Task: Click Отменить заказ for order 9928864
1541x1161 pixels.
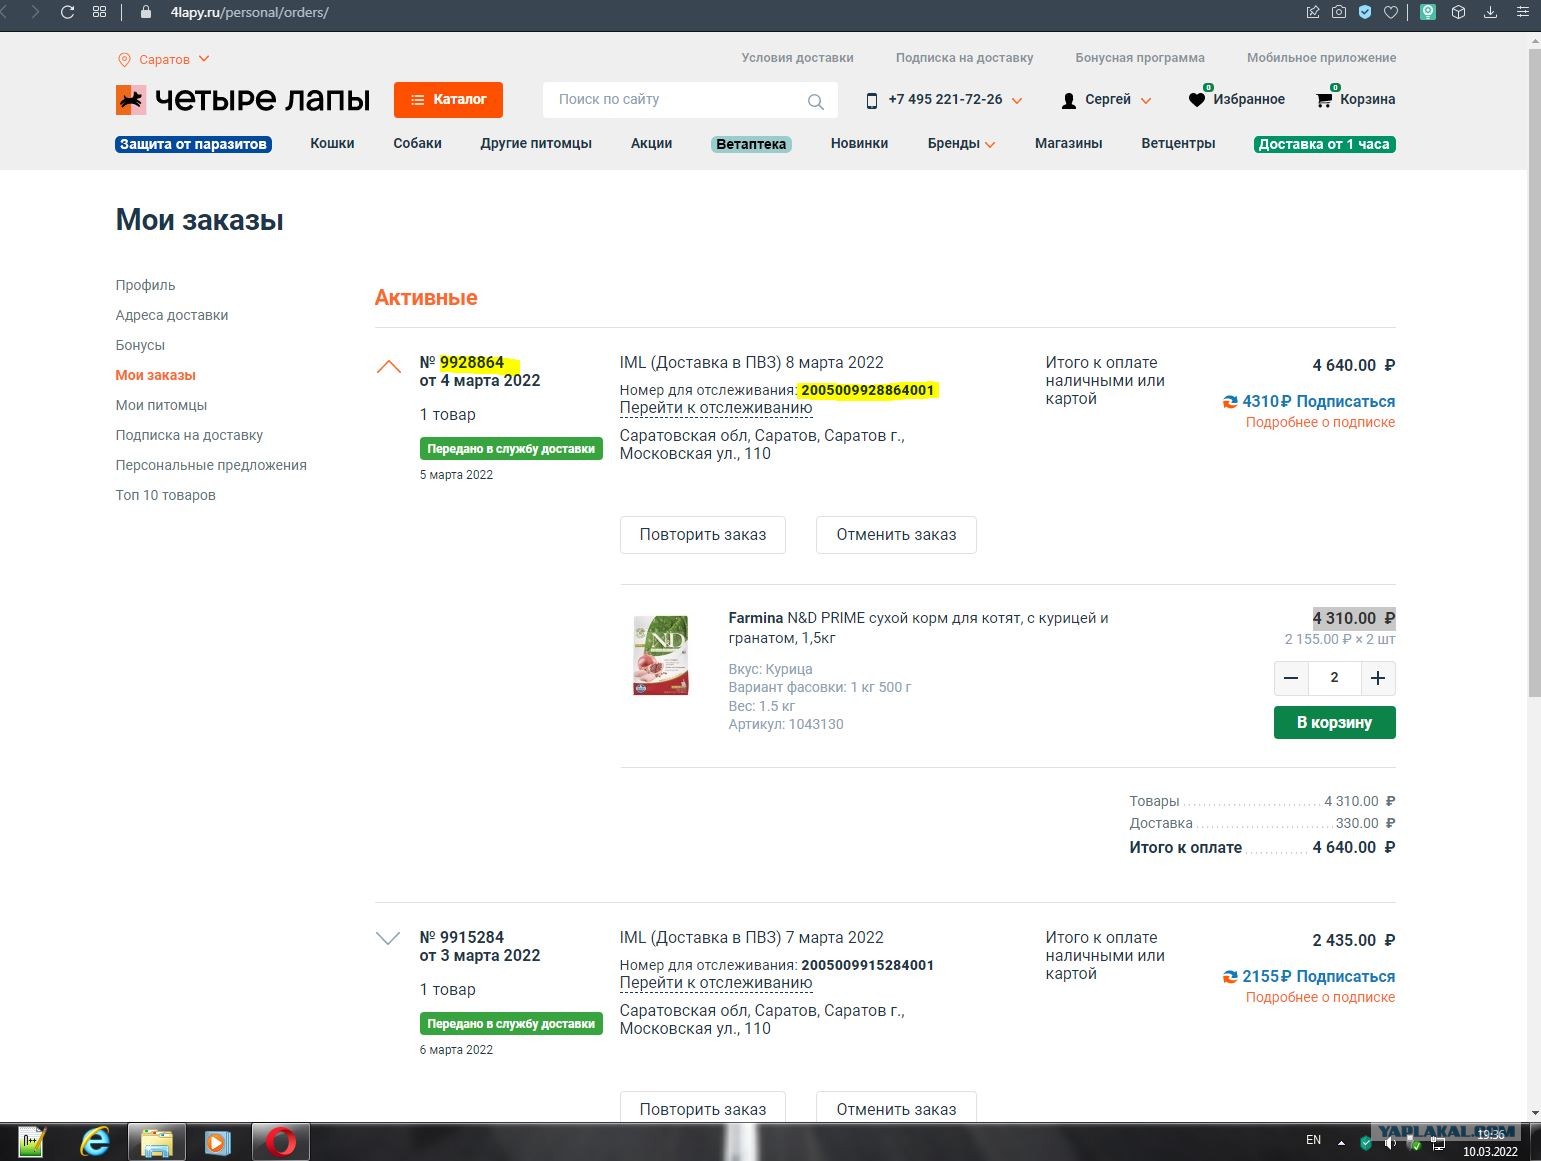Action: 896,535
